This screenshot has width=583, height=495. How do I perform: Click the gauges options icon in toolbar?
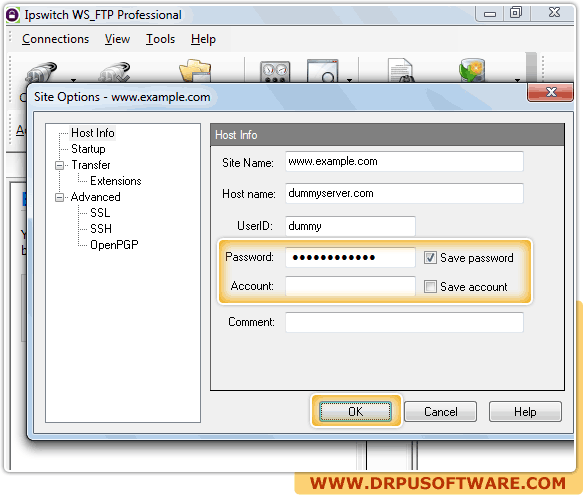(275, 72)
